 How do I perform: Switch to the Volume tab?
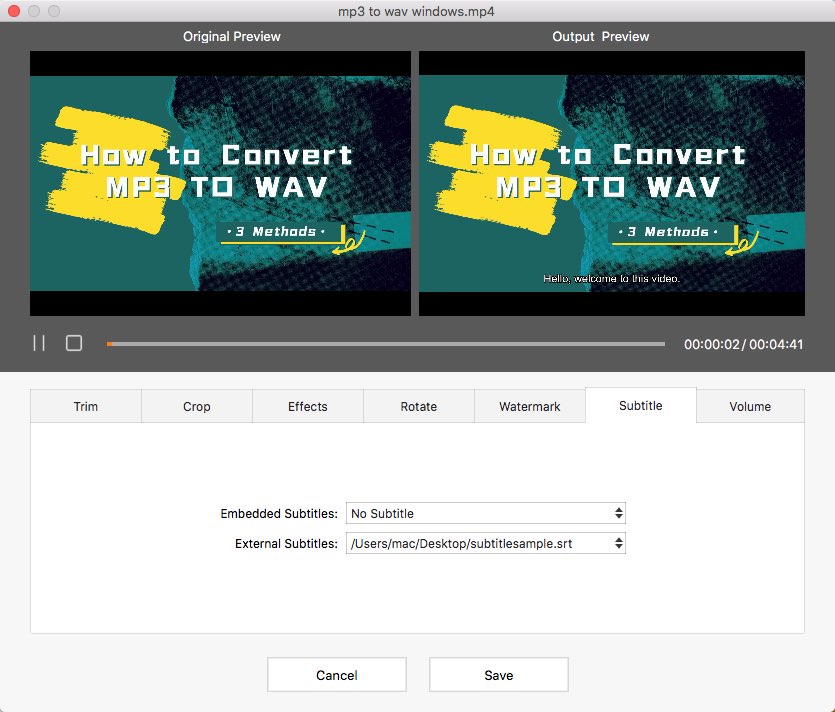751,406
